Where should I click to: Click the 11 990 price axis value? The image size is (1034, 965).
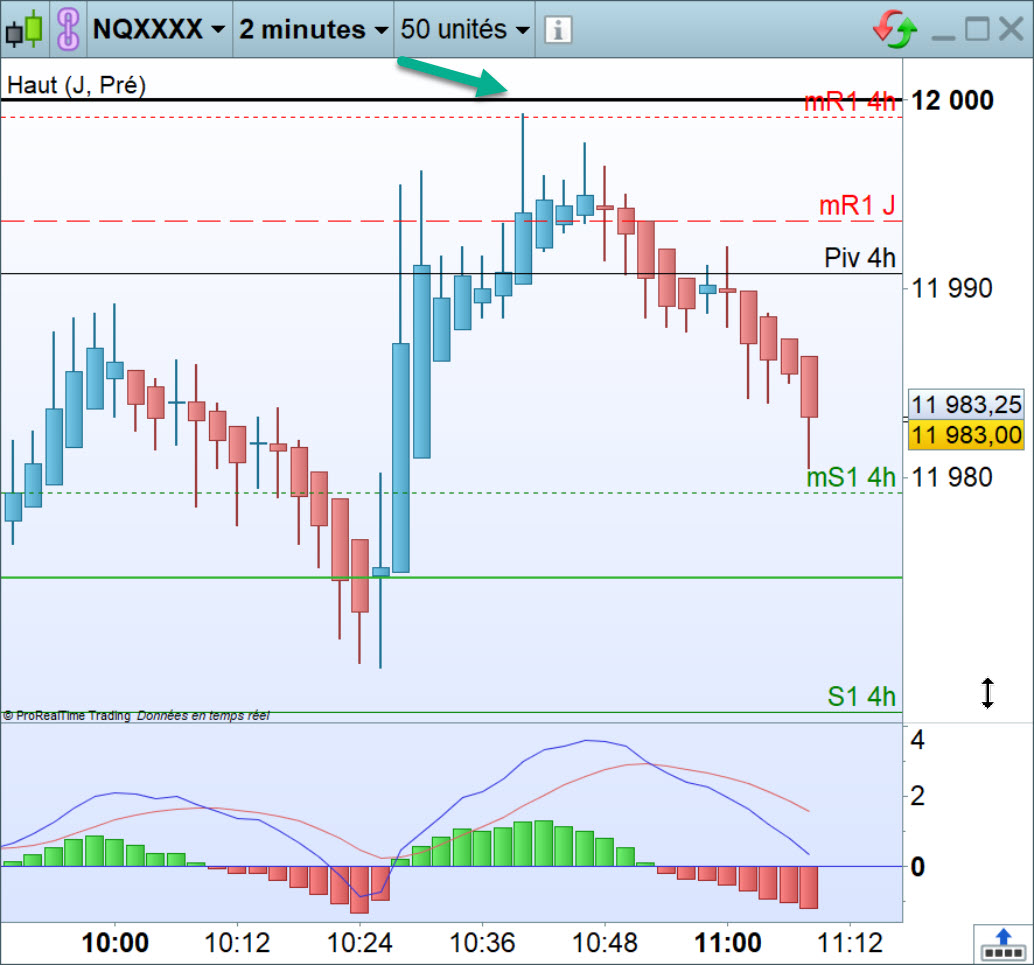coord(952,288)
